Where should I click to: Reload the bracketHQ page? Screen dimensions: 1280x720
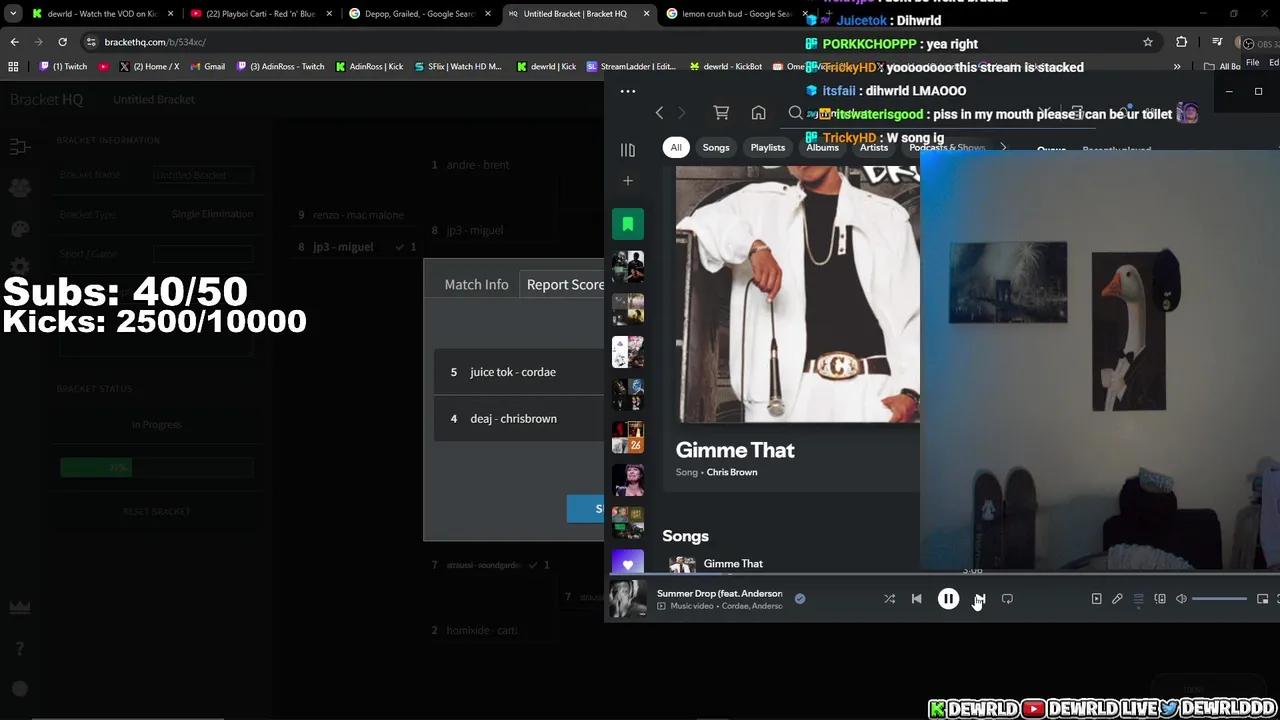tap(62, 42)
